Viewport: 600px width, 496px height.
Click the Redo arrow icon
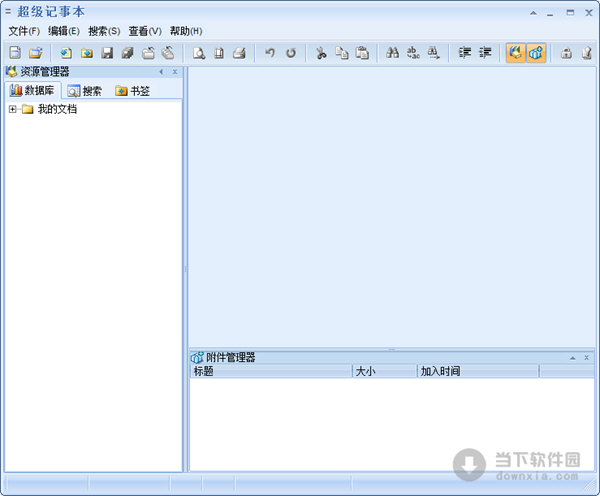291,52
